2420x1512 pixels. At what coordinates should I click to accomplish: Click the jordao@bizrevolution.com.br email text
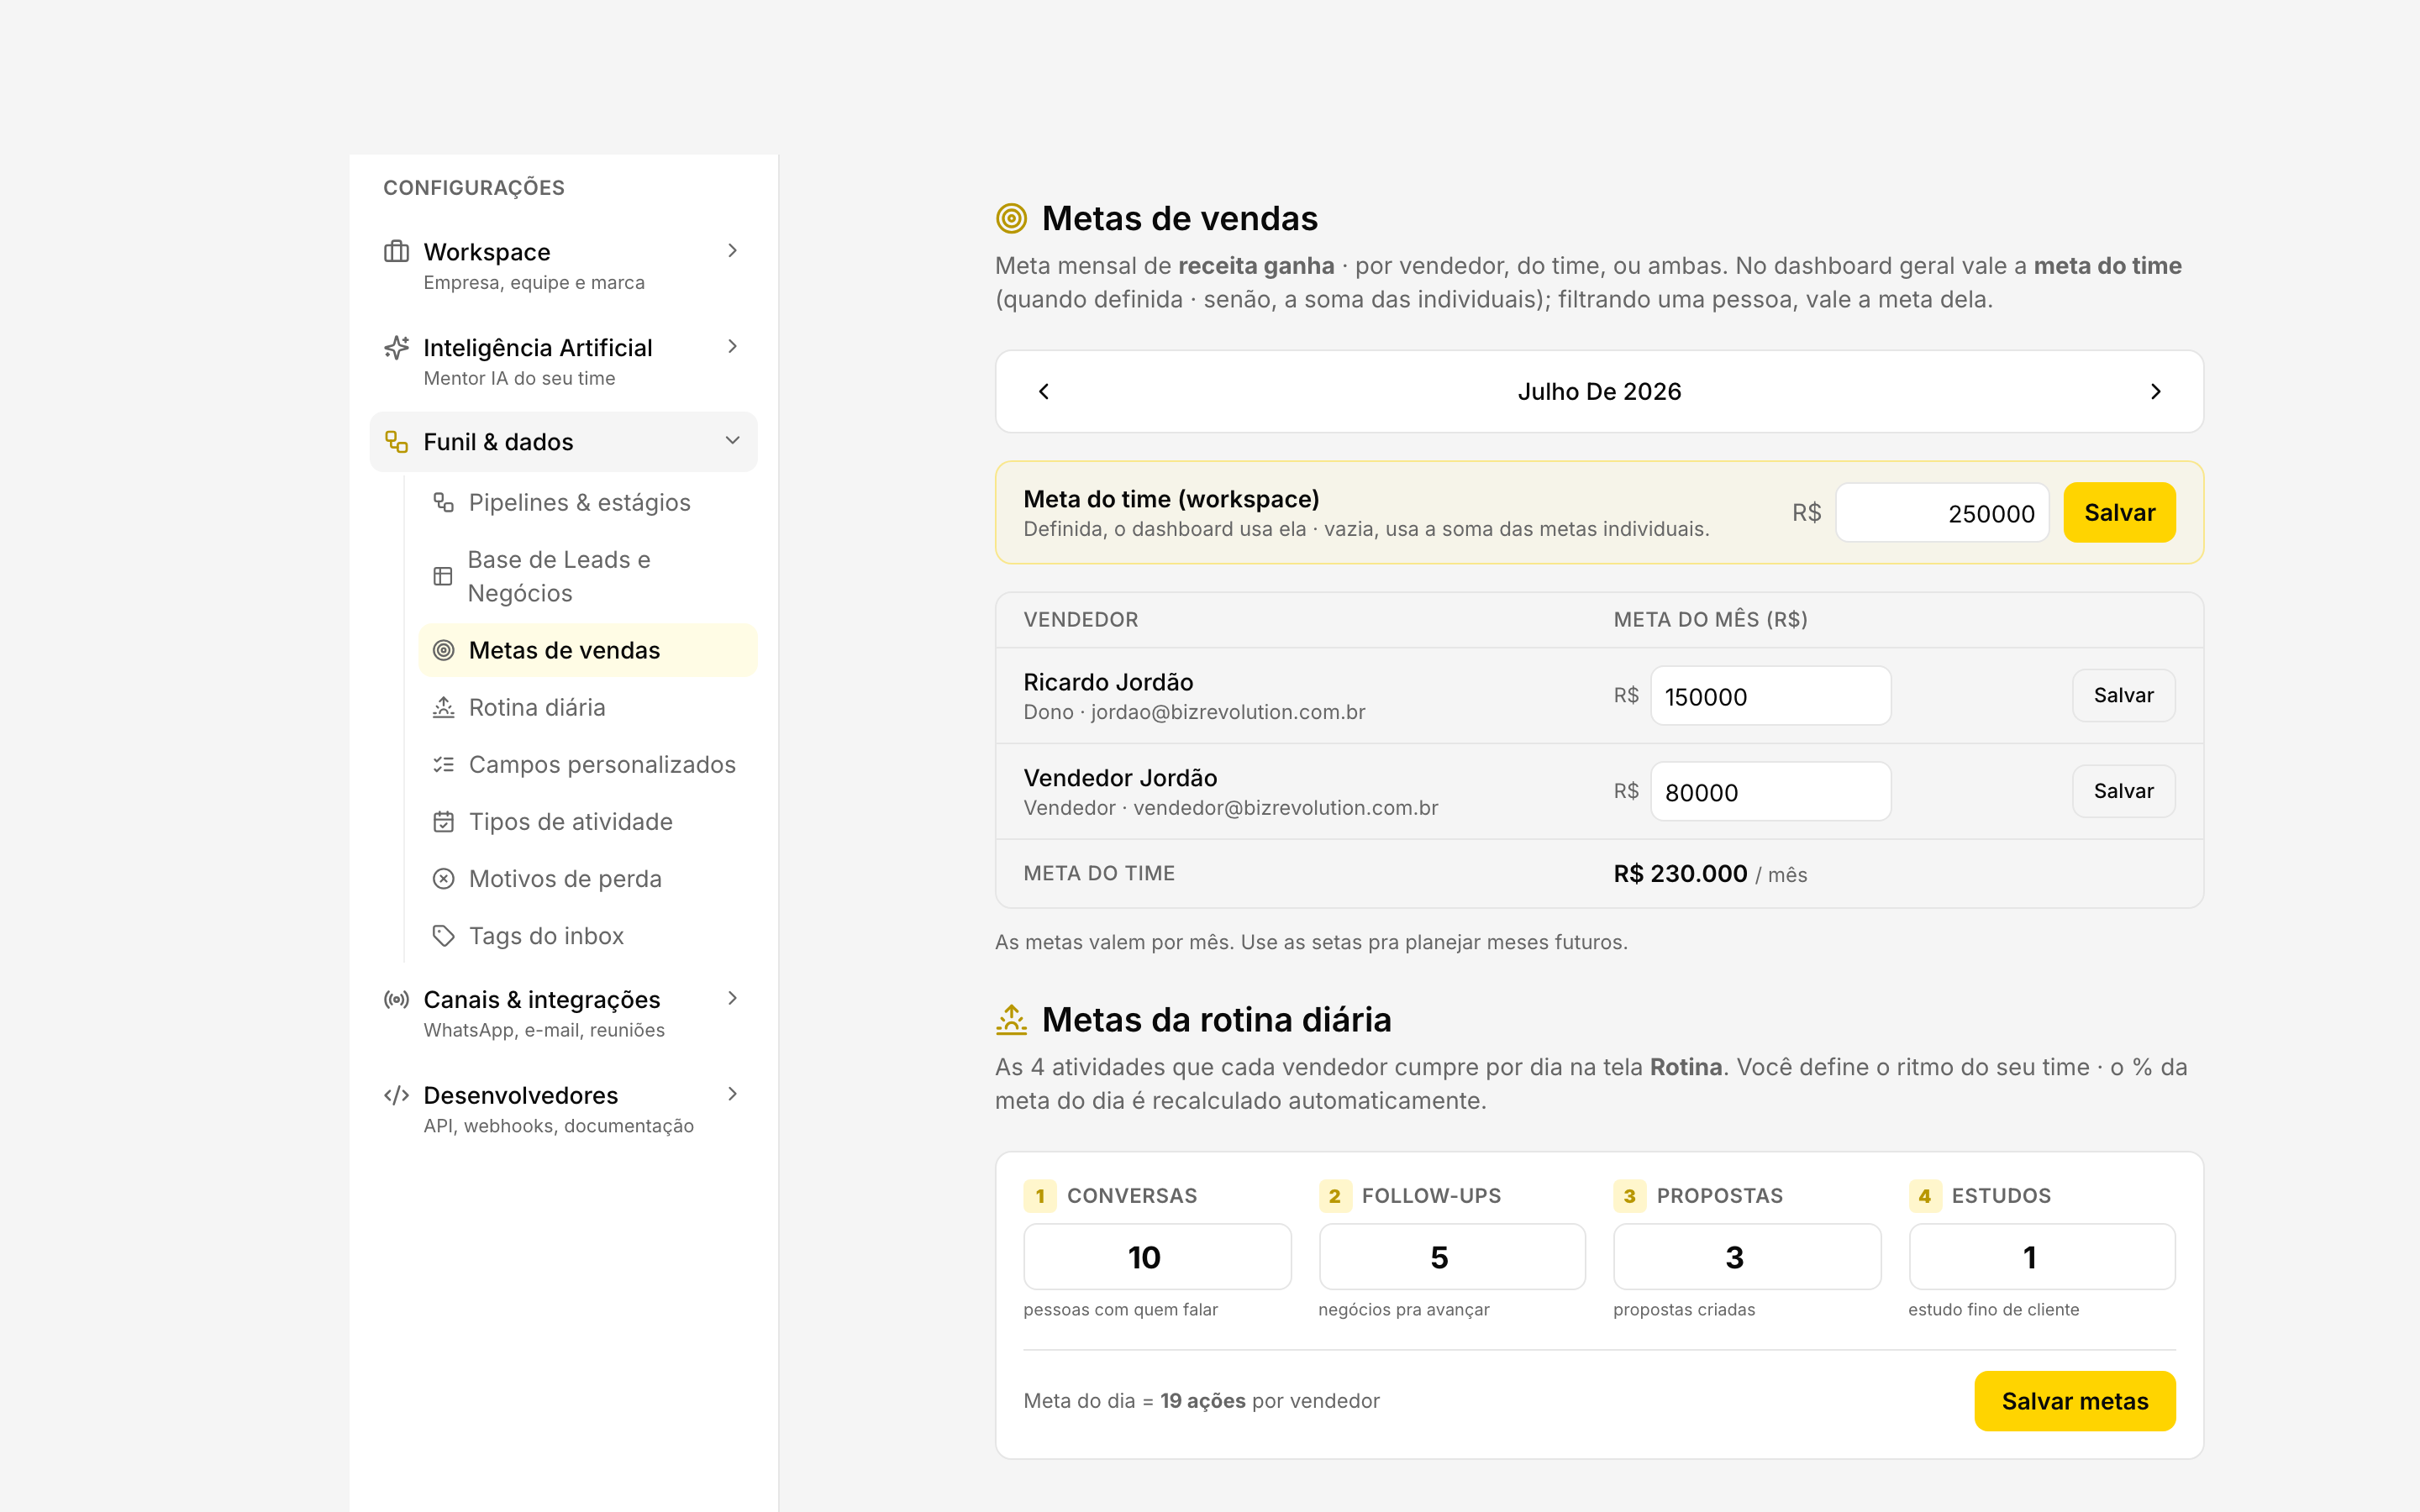(x=1228, y=712)
